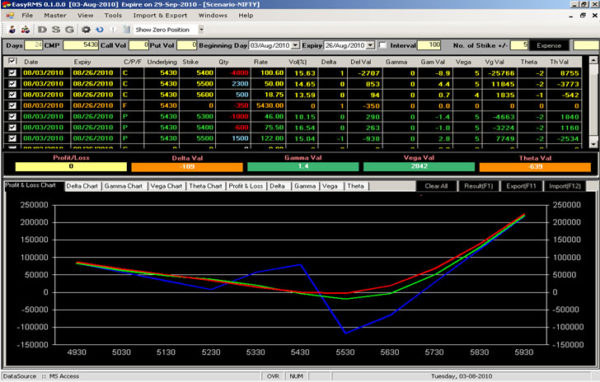Open the Help menu
This screenshot has width=600, height=382.
tap(246, 15)
